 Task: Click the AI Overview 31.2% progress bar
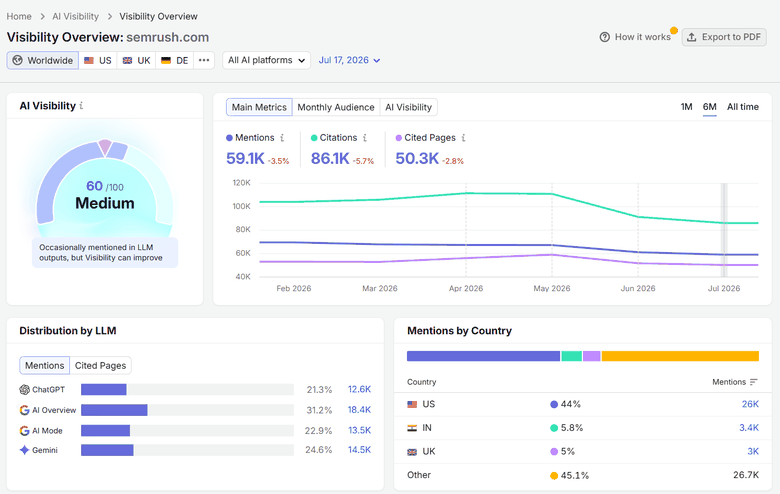pyautogui.click(x=187, y=410)
